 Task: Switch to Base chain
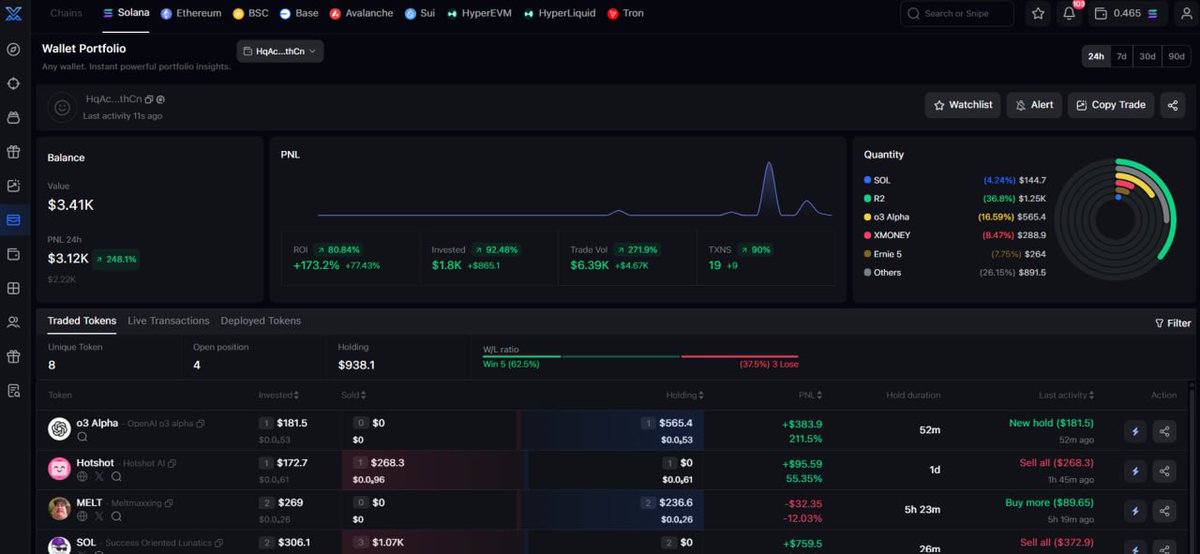(299, 13)
